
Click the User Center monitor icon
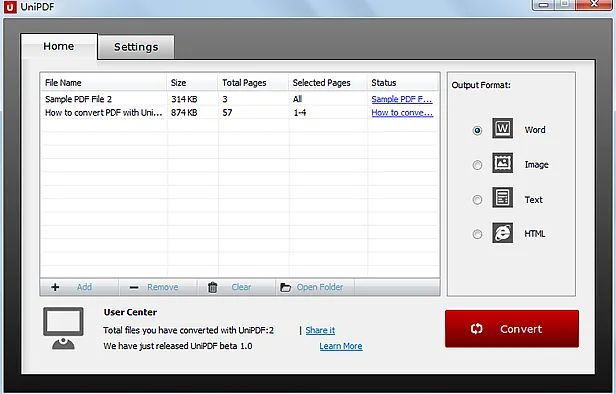click(63, 328)
